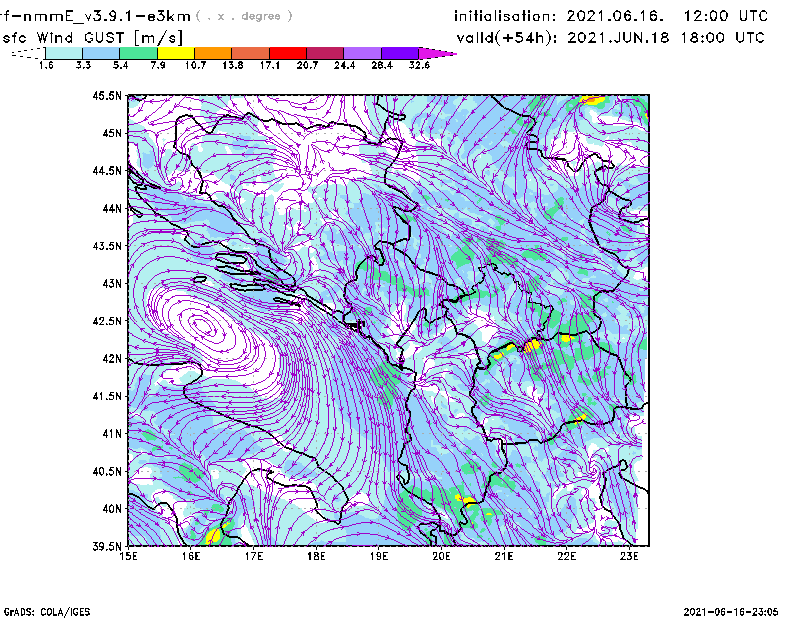This screenshot has height=618, width=800.
Task: Click the legend value 24.4
Action: (344, 65)
